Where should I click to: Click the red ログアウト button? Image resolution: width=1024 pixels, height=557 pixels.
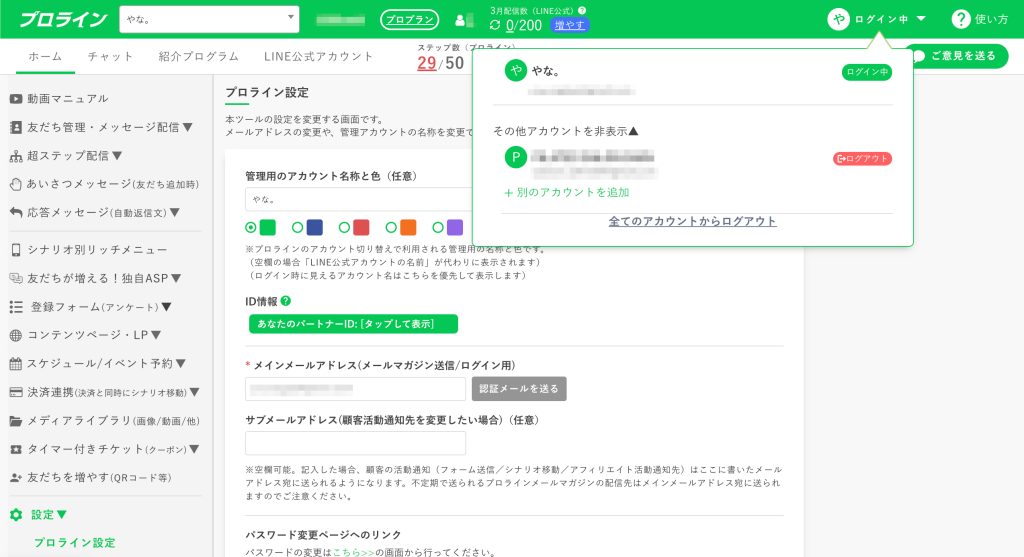(x=862, y=159)
